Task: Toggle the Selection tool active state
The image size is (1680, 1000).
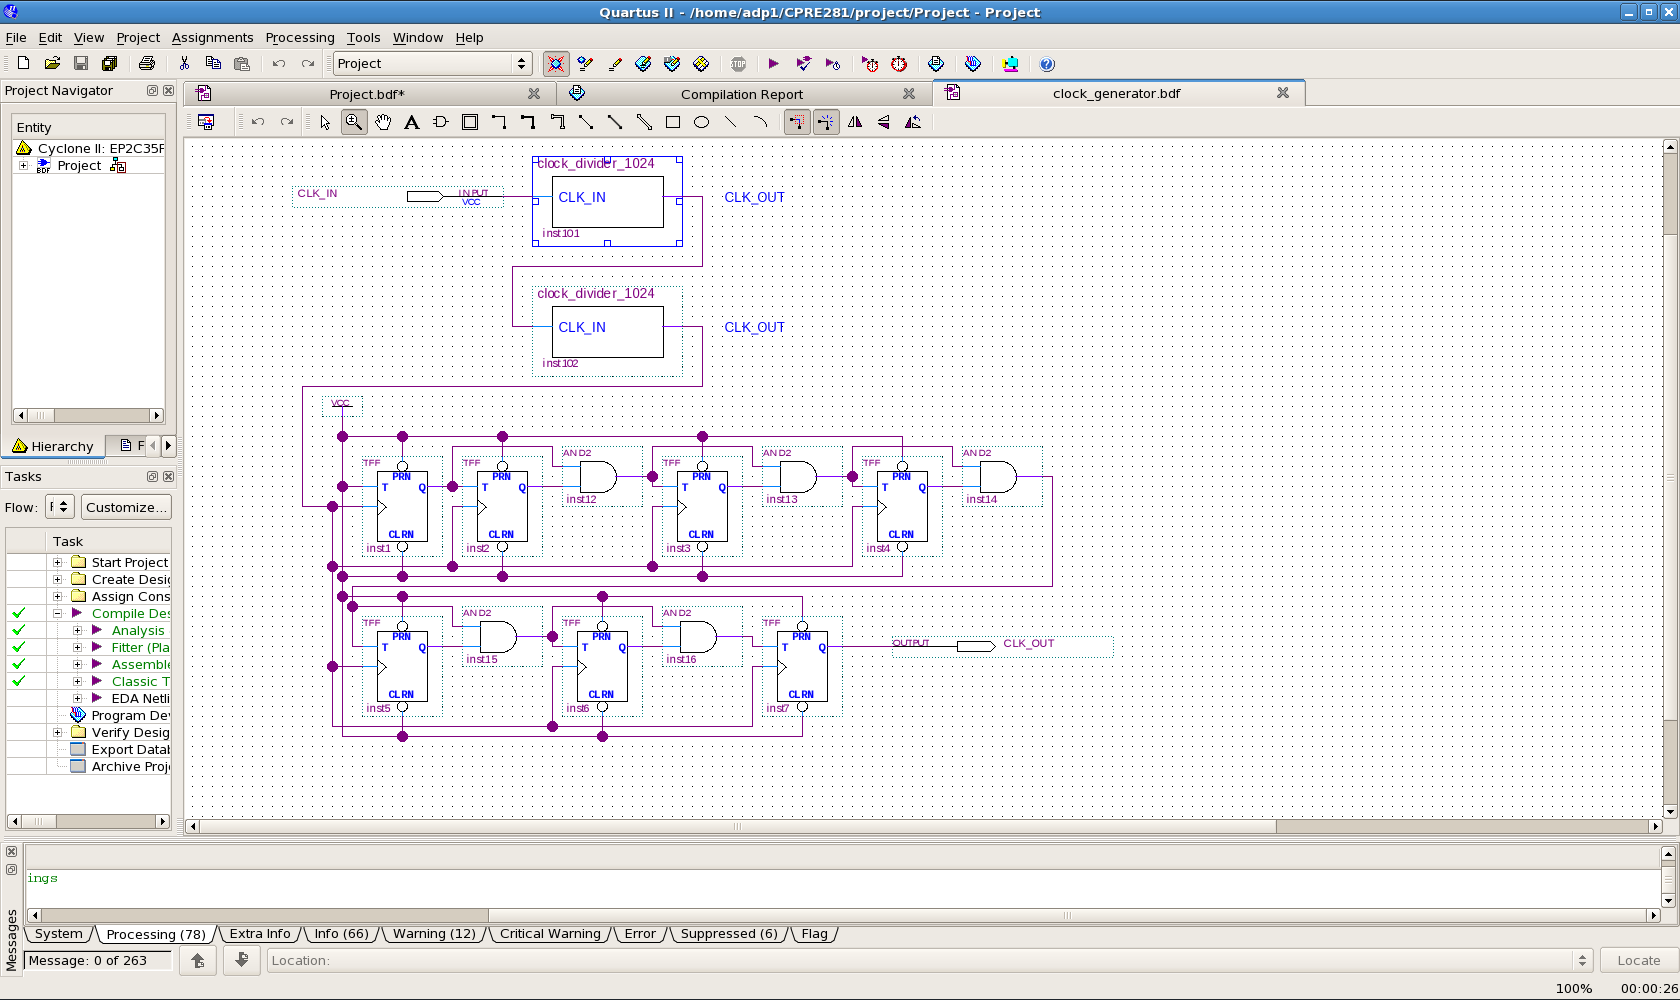Action: pos(323,121)
